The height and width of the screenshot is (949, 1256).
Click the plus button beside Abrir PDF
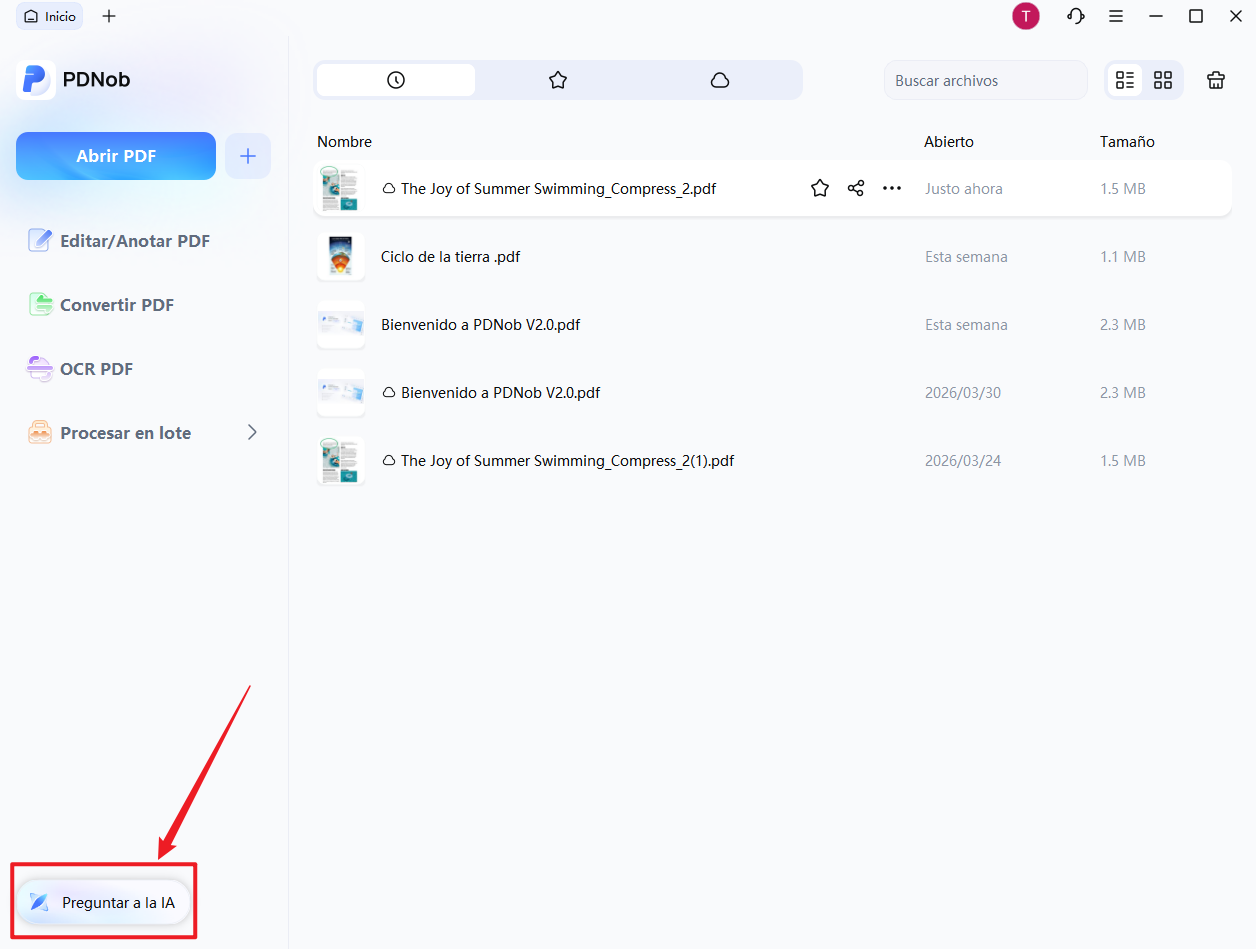click(248, 156)
